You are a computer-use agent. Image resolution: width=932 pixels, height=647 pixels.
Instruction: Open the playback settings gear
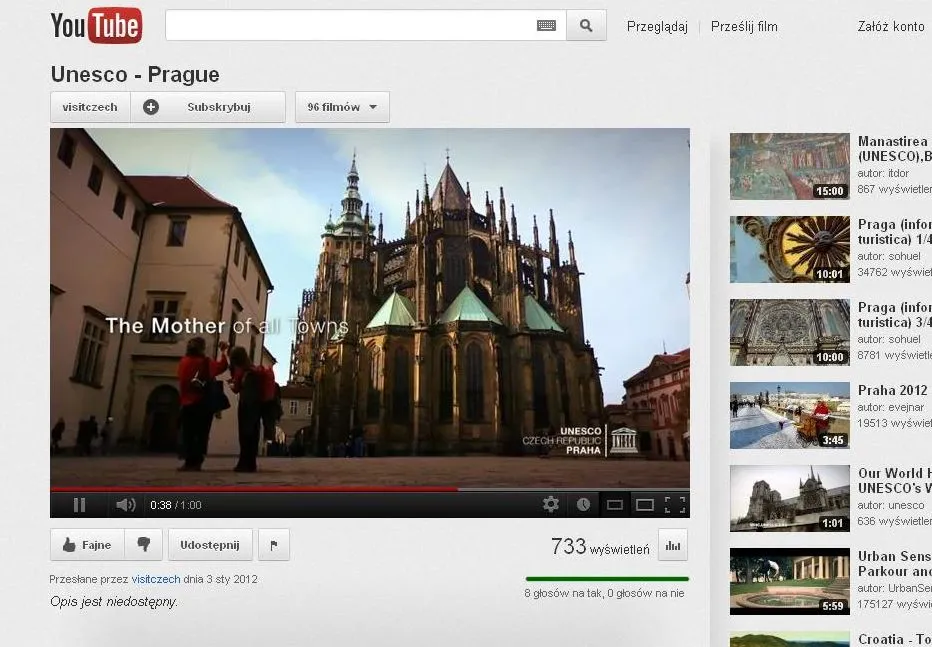pos(548,505)
